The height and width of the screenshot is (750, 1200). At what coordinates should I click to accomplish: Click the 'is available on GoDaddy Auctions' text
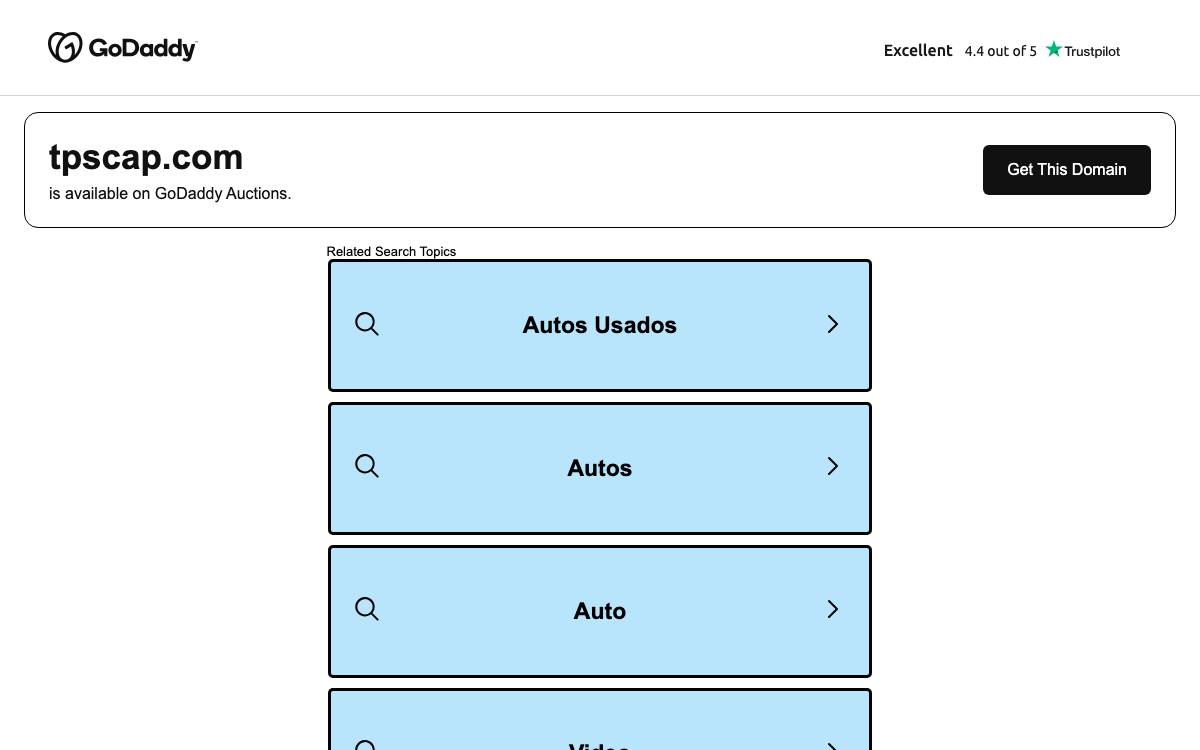click(170, 194)
